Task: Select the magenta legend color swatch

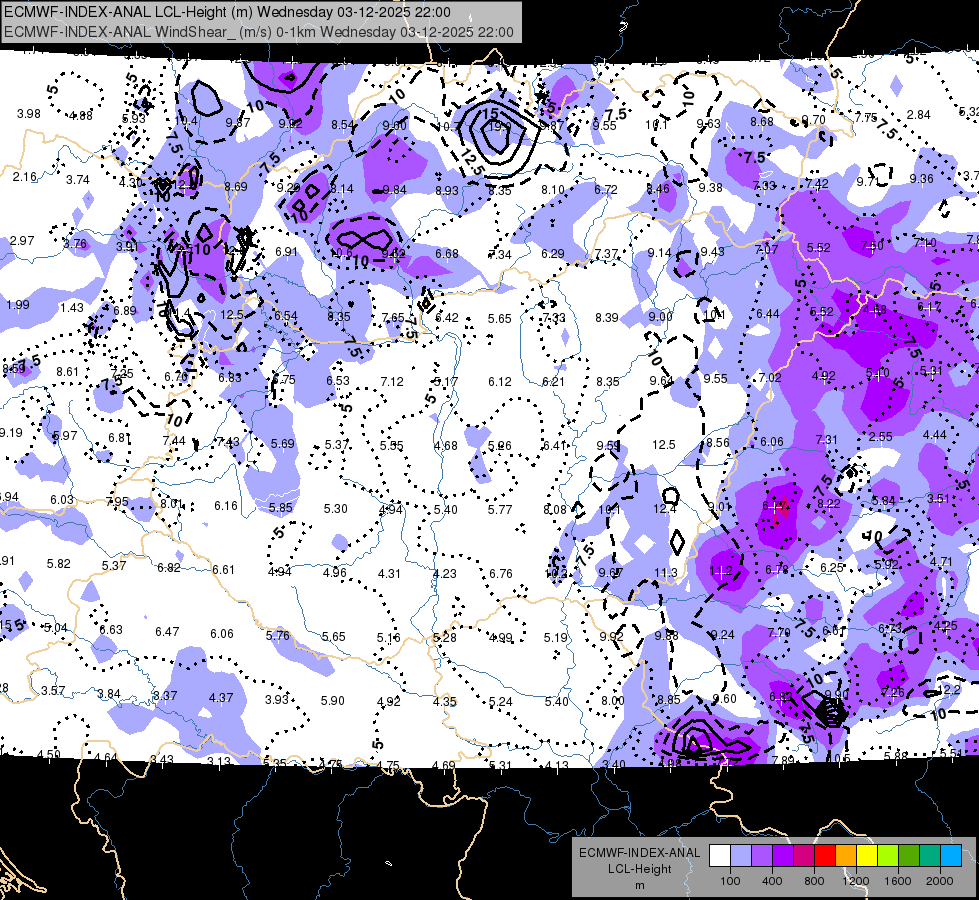Action: point(804,856)
